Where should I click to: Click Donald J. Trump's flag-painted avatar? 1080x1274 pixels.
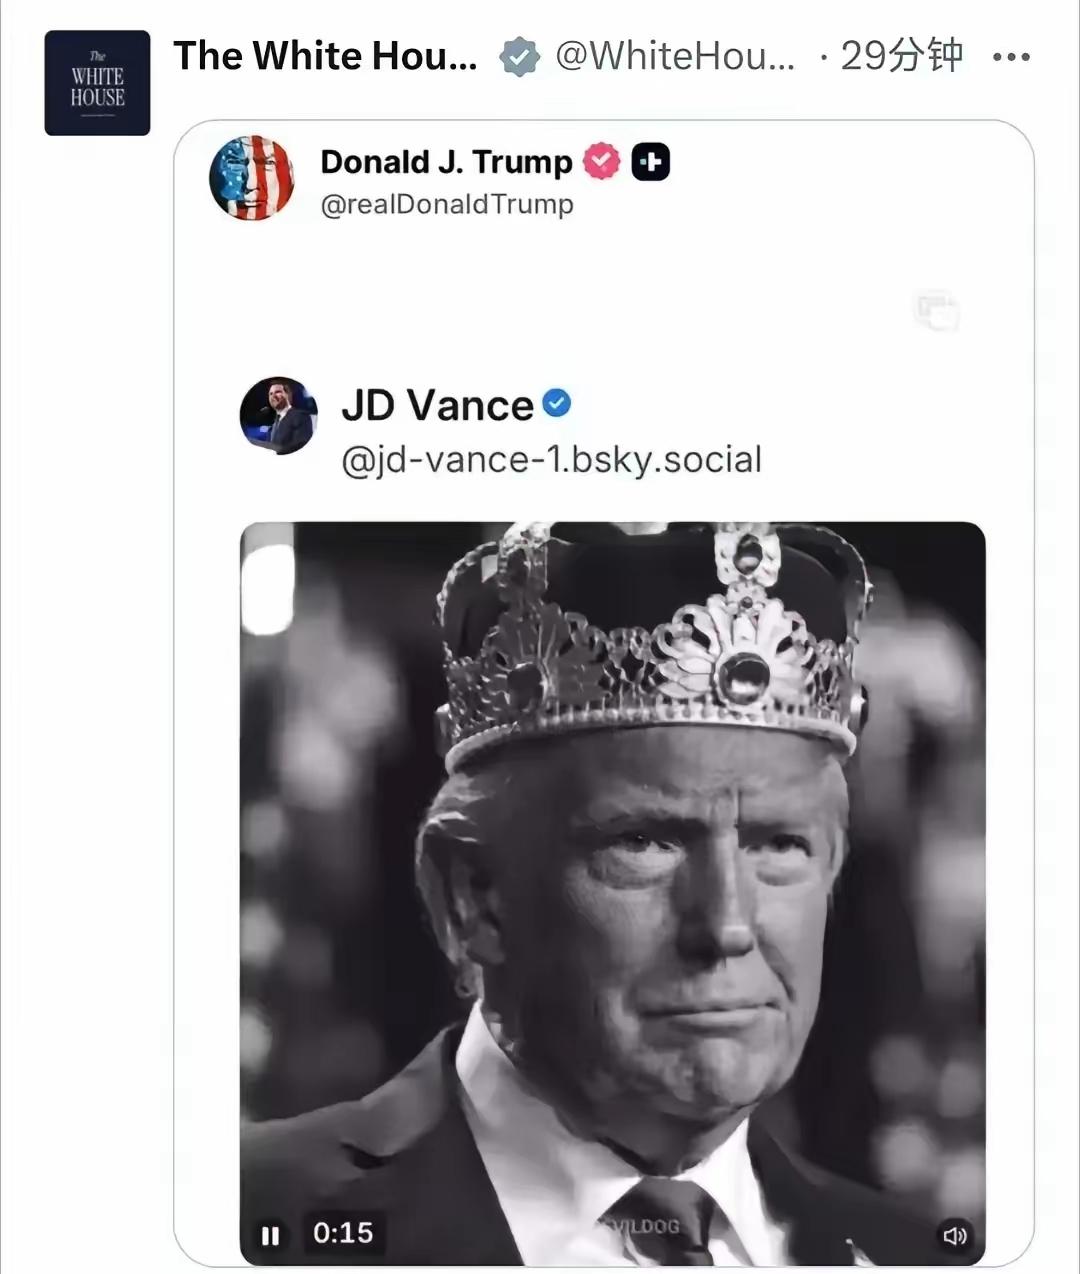tap(252, 178)
